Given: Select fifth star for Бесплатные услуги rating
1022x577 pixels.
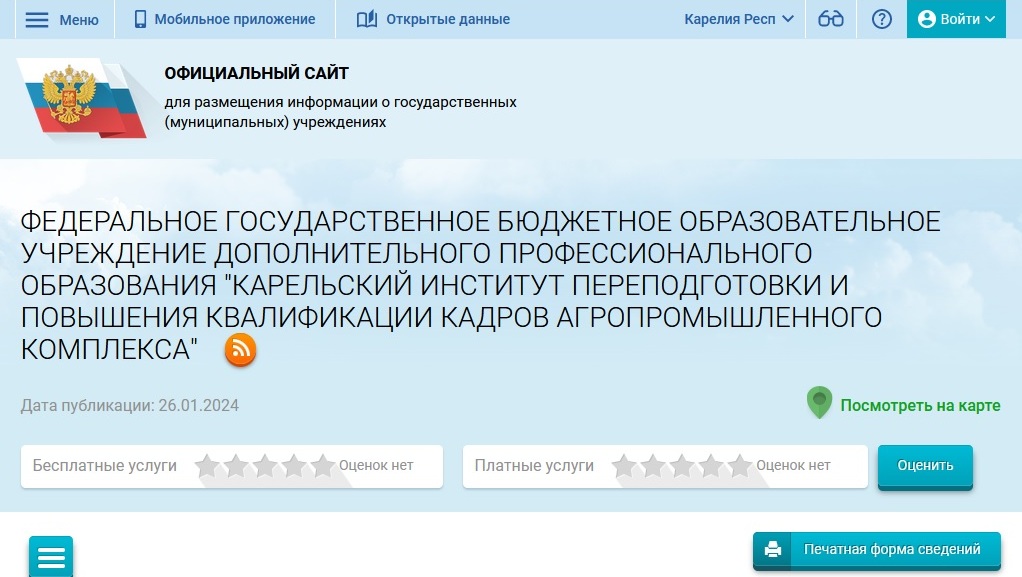Looking at the screenshot, I should [323, 466].
